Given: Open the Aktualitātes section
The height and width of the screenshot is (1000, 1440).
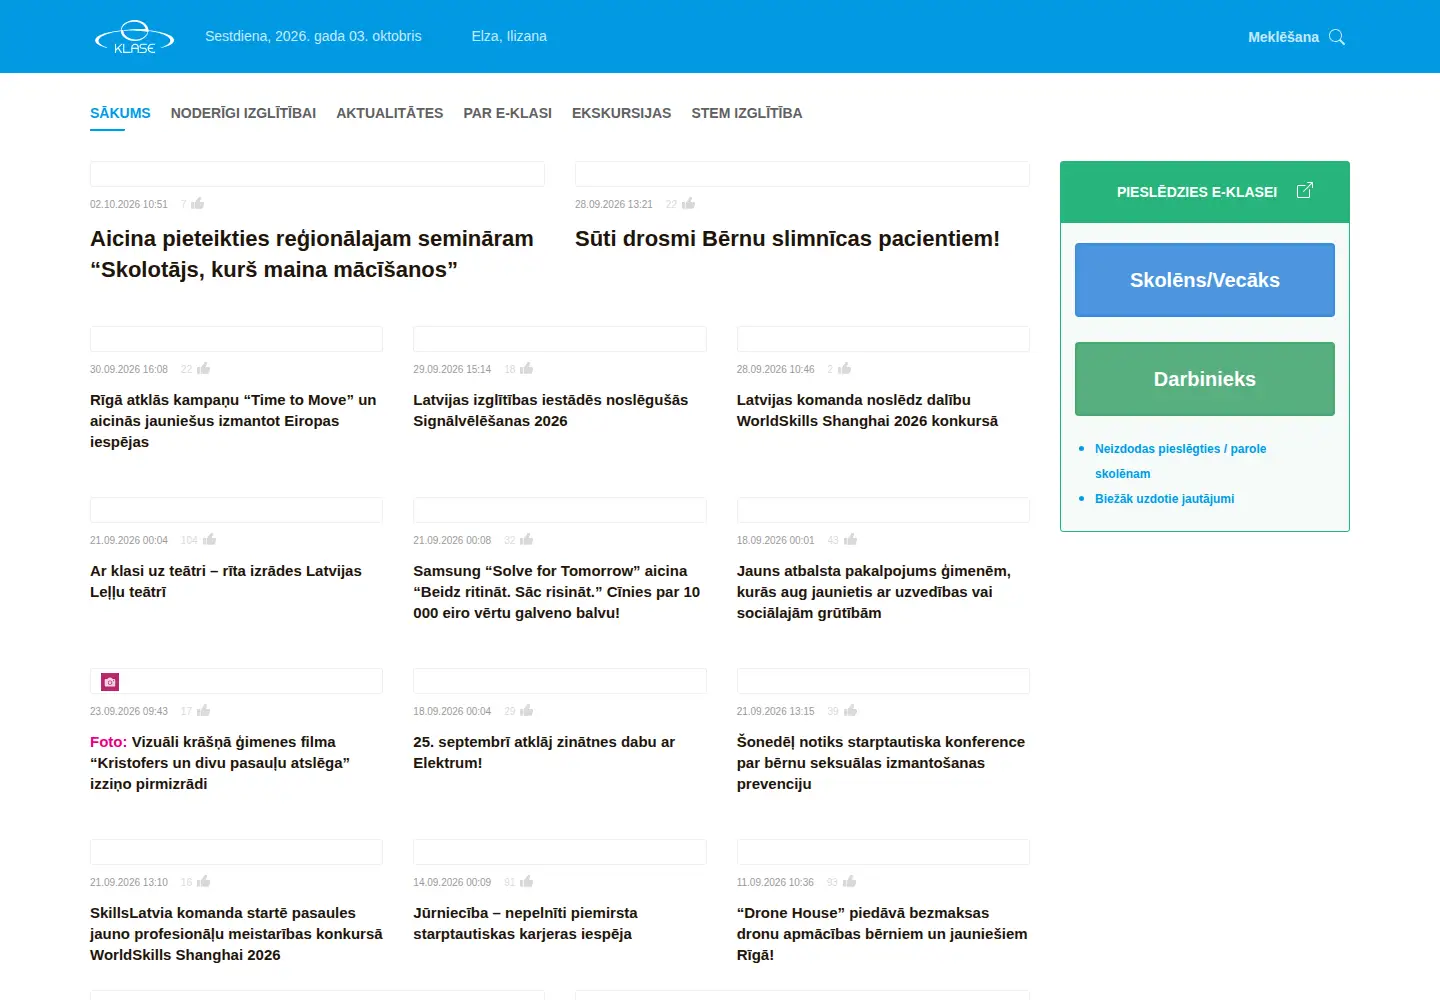Looking at the screenshot, I should 390,113.
